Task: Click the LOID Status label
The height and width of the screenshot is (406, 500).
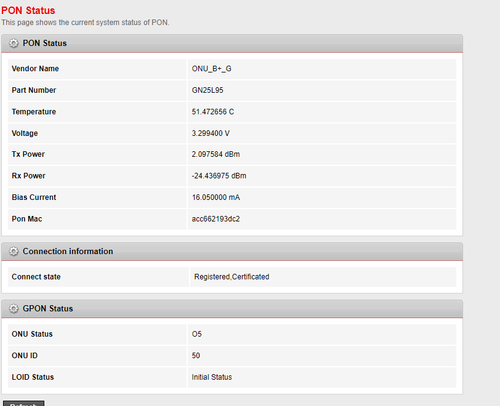Action: (33, 377)
